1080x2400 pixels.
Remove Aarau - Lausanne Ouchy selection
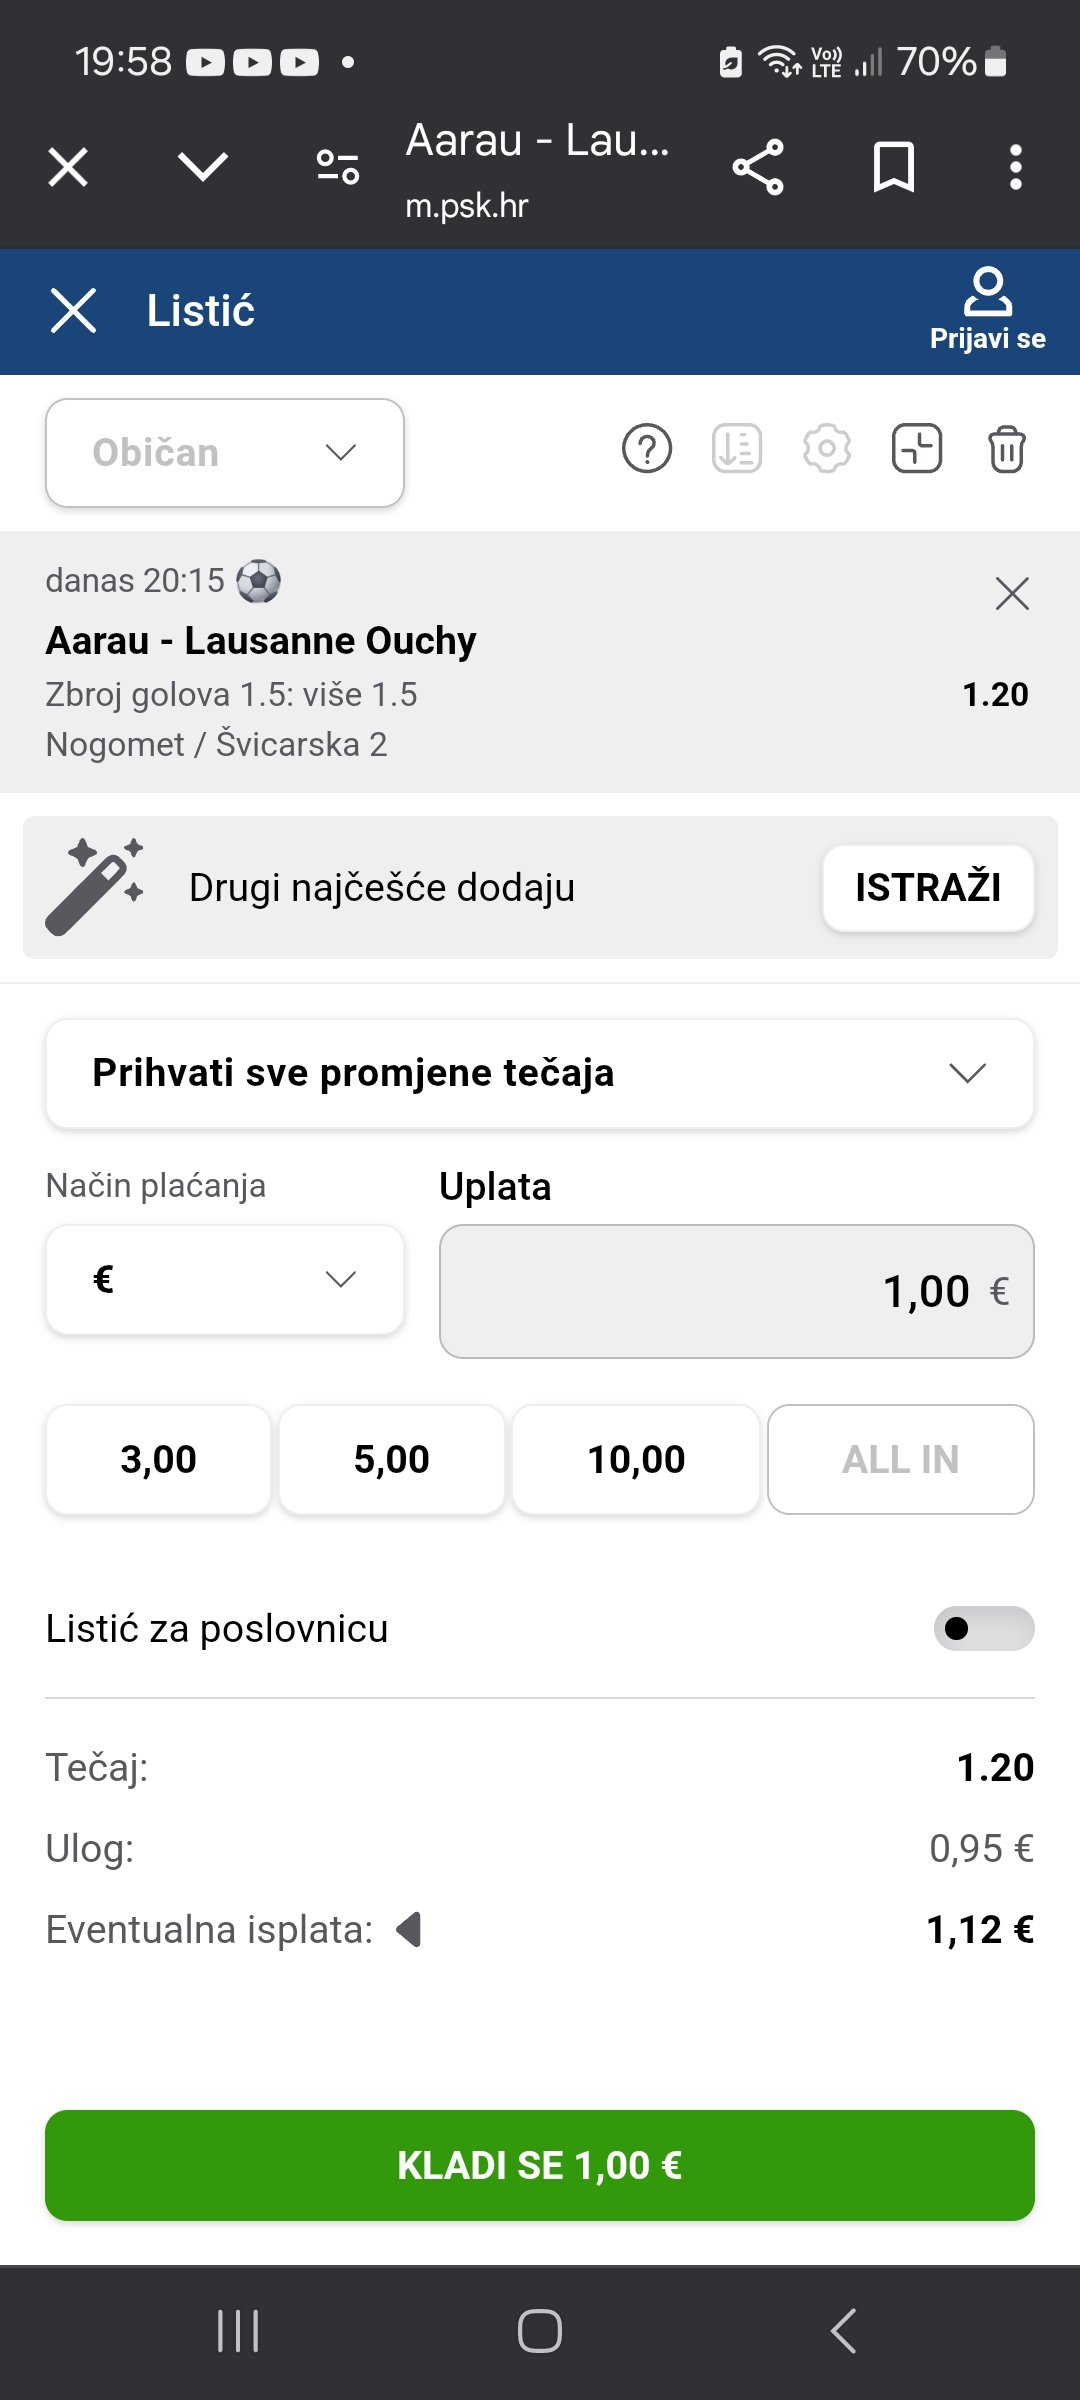pos(1012,594)
